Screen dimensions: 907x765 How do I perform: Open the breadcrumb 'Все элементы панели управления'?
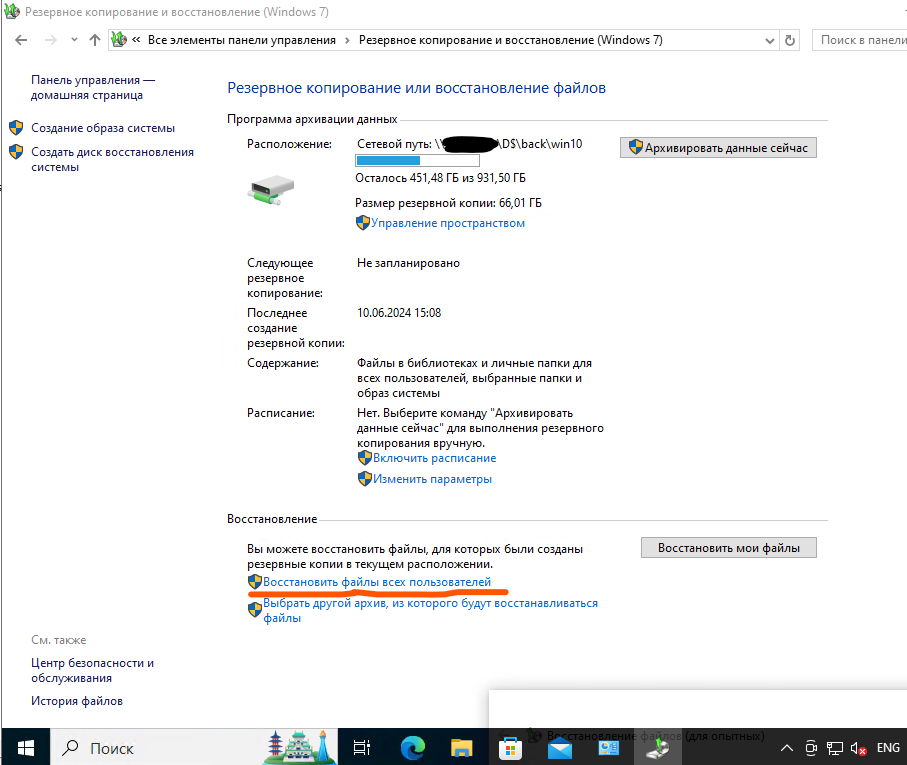pyautogui.click(x=242, y=40)
